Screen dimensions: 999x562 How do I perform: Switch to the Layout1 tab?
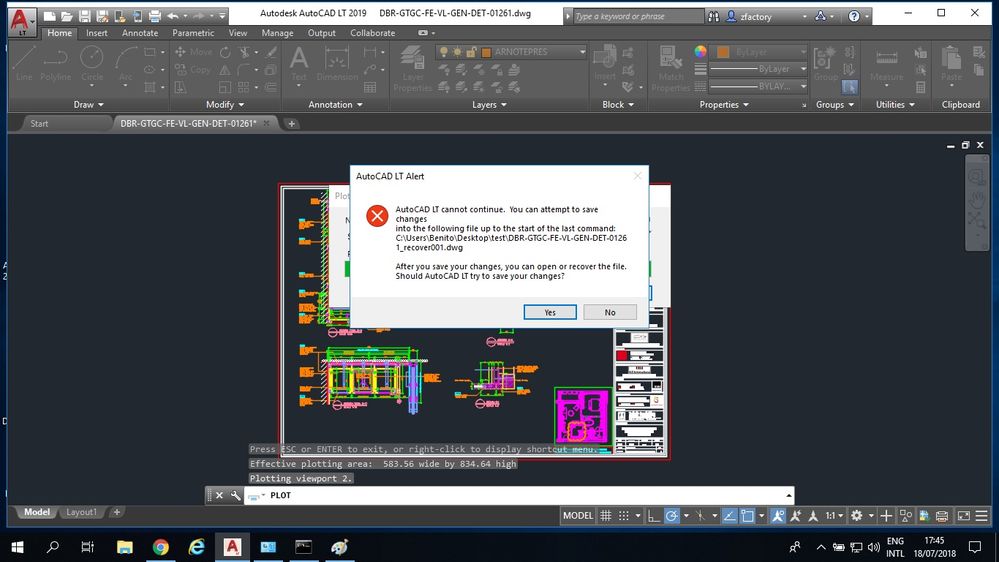click(x=82, y=512)
